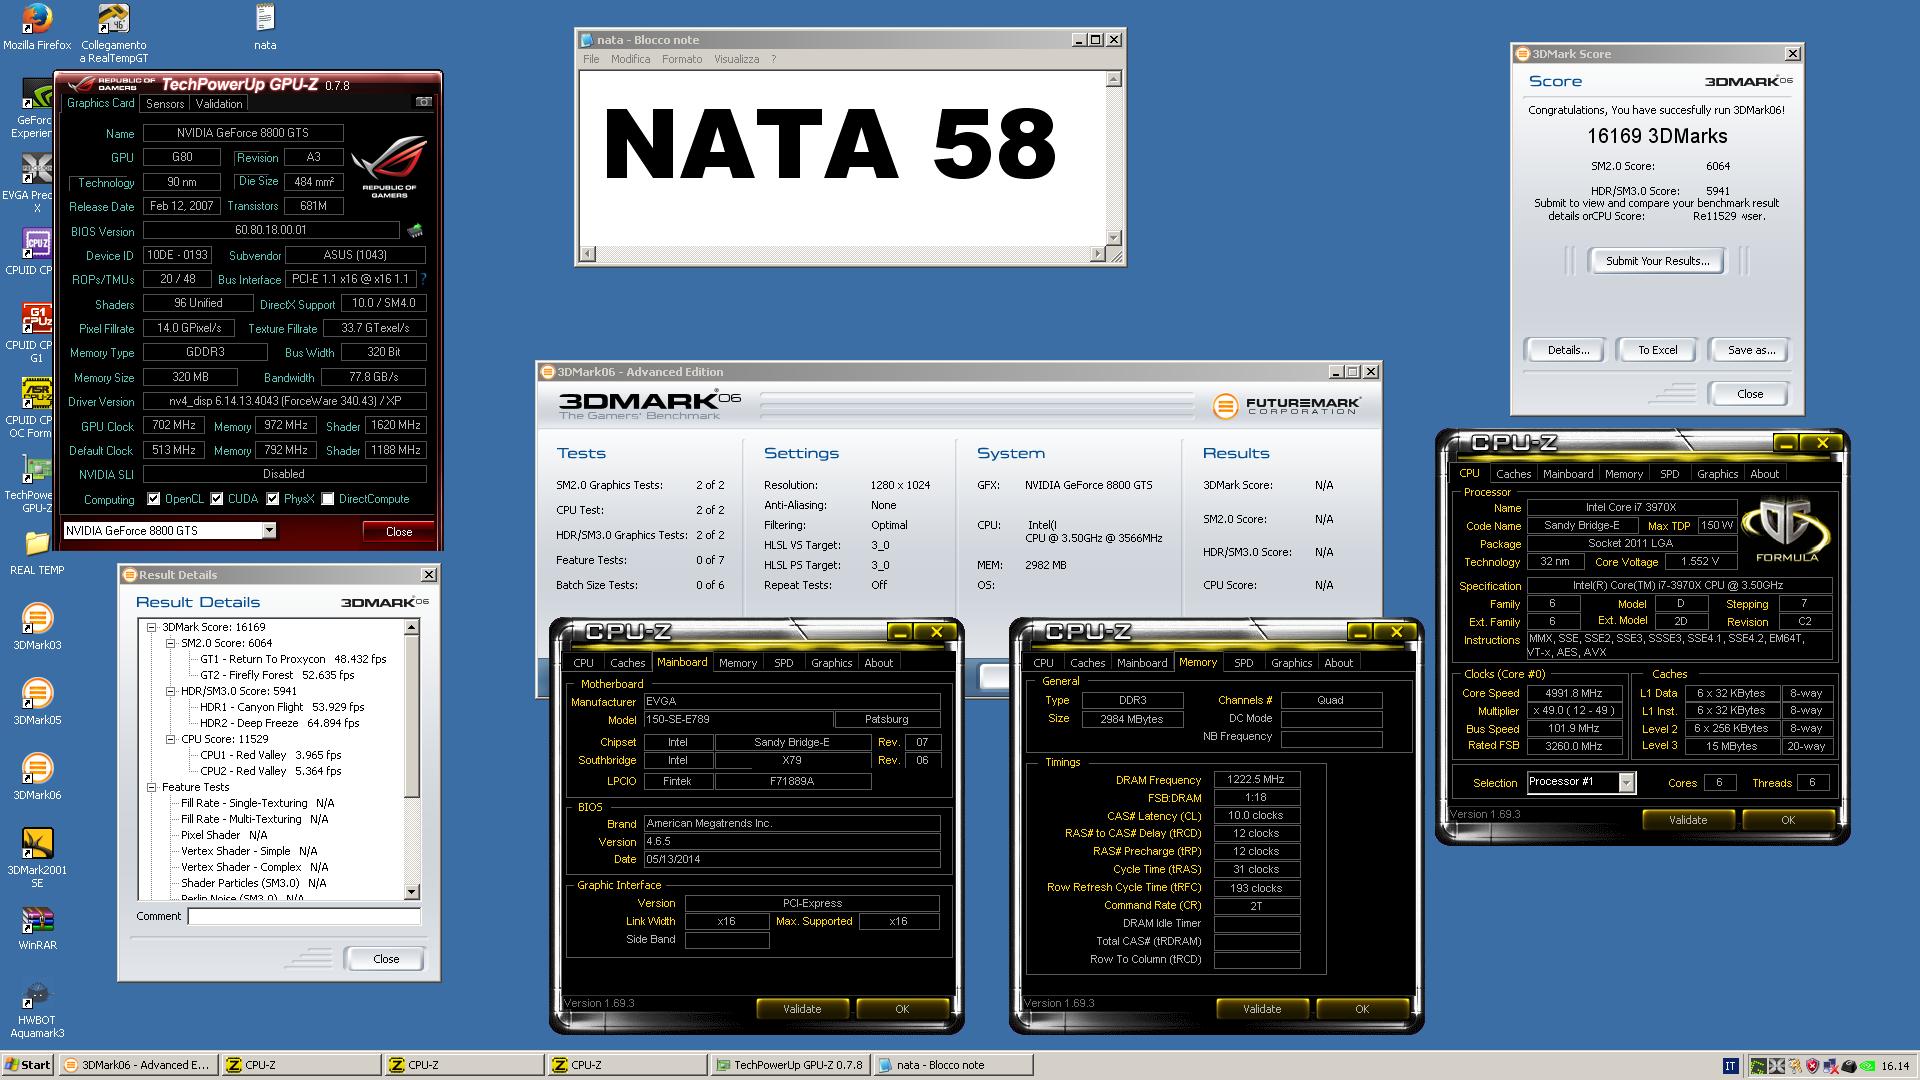Select GT1 - Return To Proxycon tree row

point(292,659)
